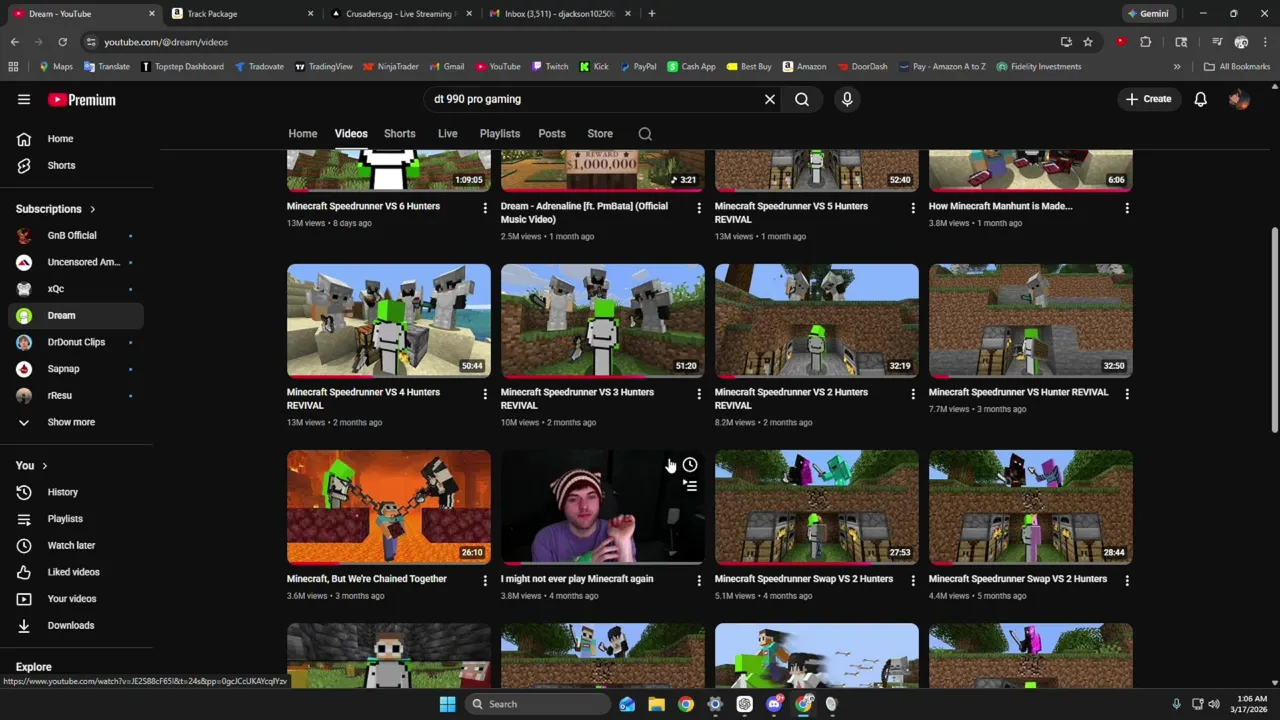
Task: Reload the page in Chrome
Action: point(62,42)
